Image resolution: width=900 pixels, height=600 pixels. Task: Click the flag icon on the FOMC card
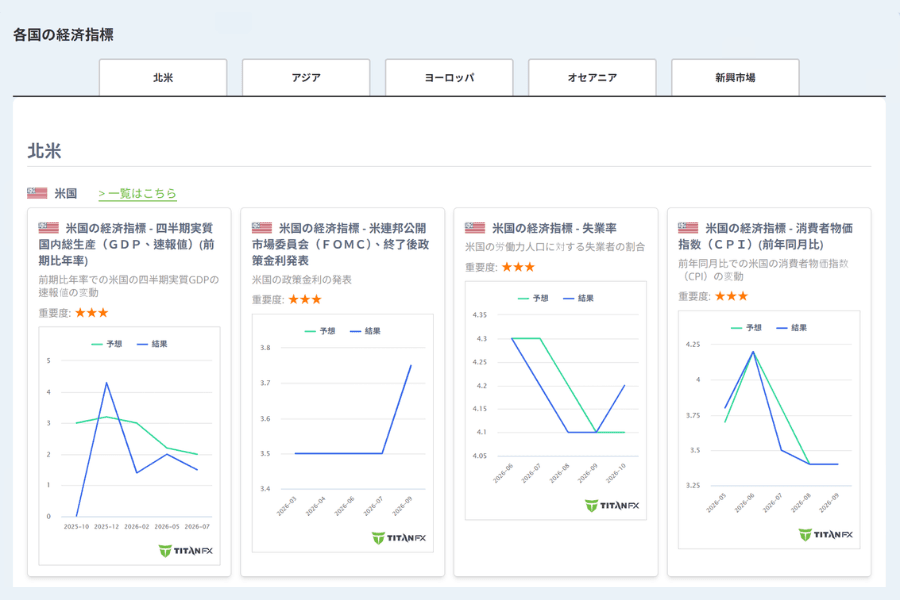(x=262, y=228)
